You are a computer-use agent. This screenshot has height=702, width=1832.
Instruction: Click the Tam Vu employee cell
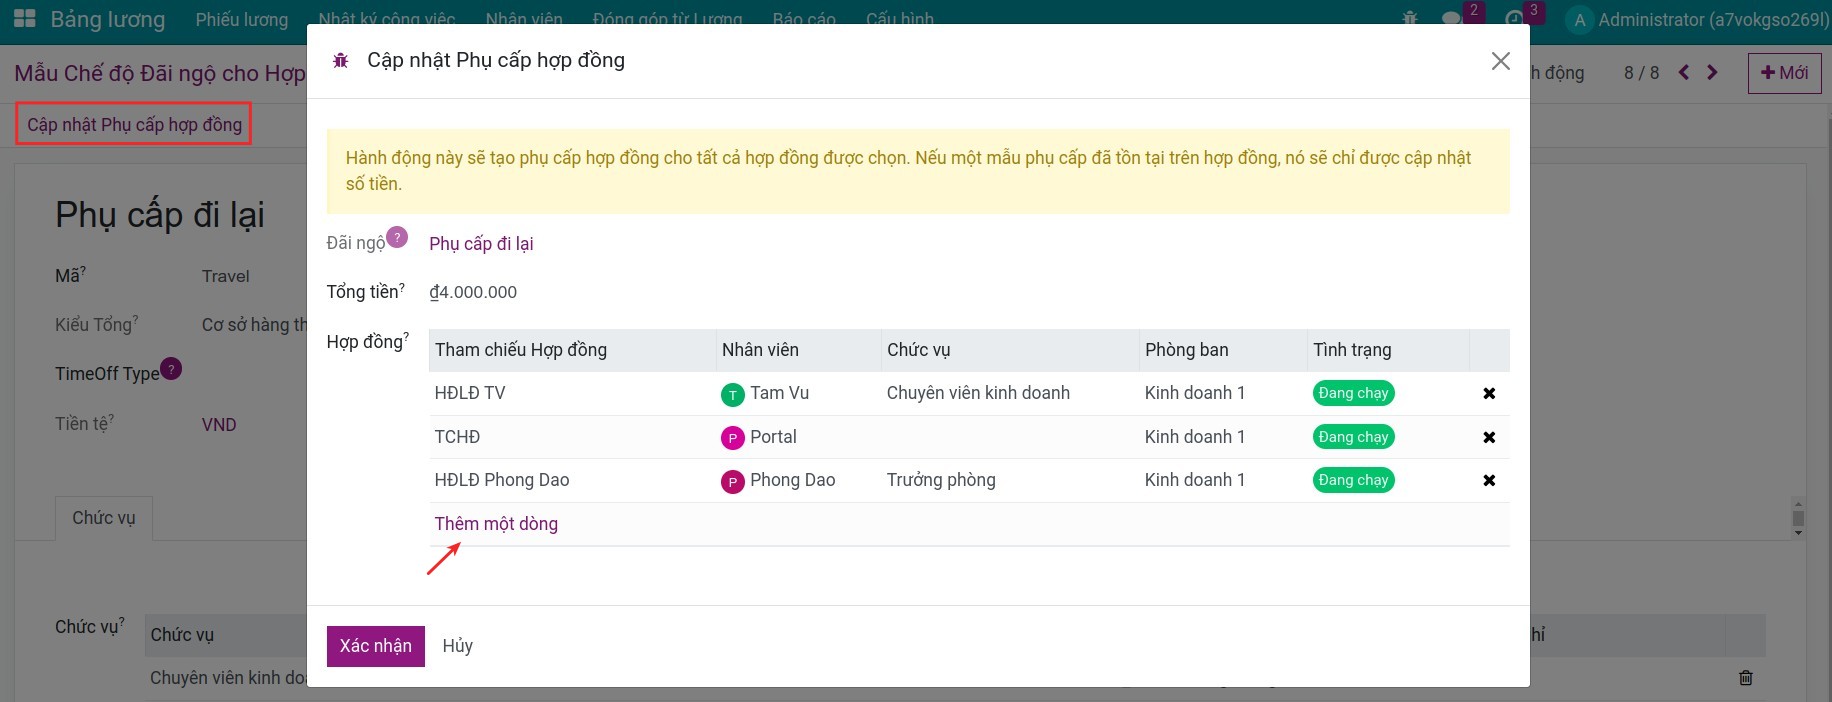tap(778, 394)
